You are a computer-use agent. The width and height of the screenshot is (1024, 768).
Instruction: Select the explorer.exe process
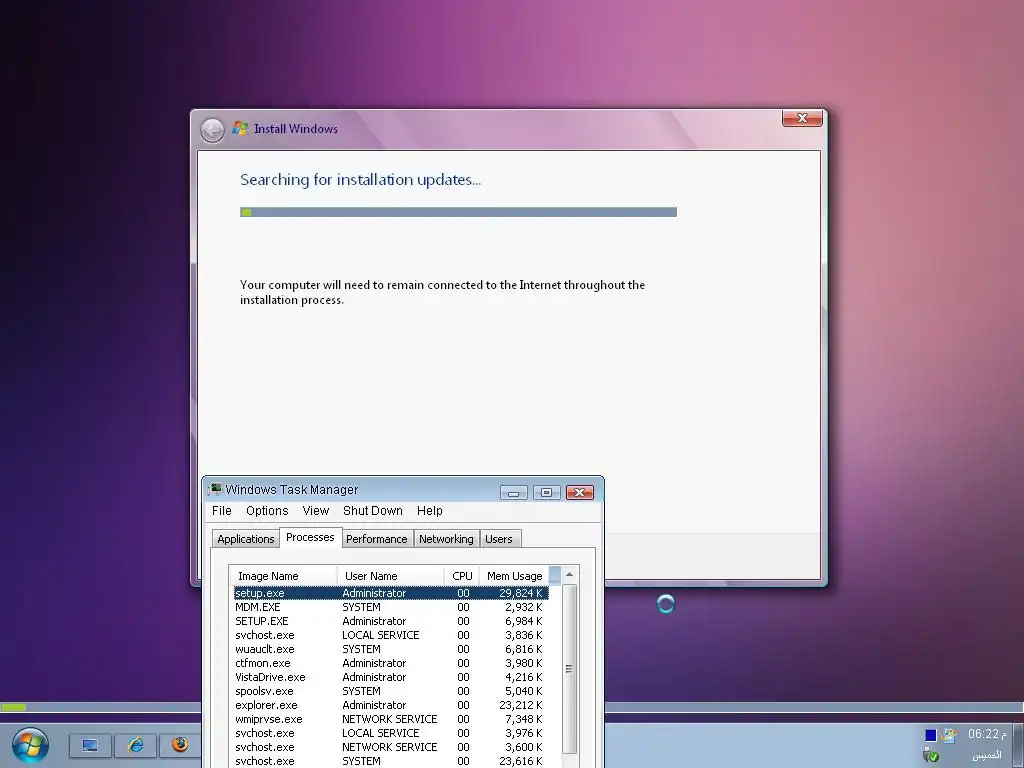[391, 705]
